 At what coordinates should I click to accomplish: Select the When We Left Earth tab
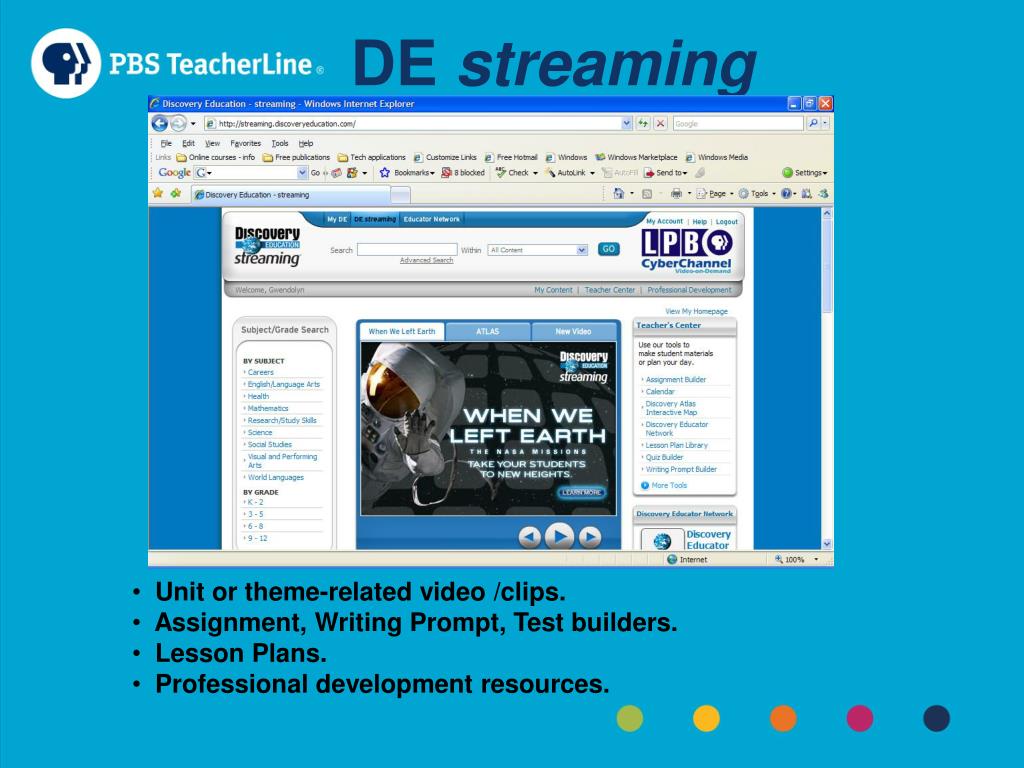(402, 331)
